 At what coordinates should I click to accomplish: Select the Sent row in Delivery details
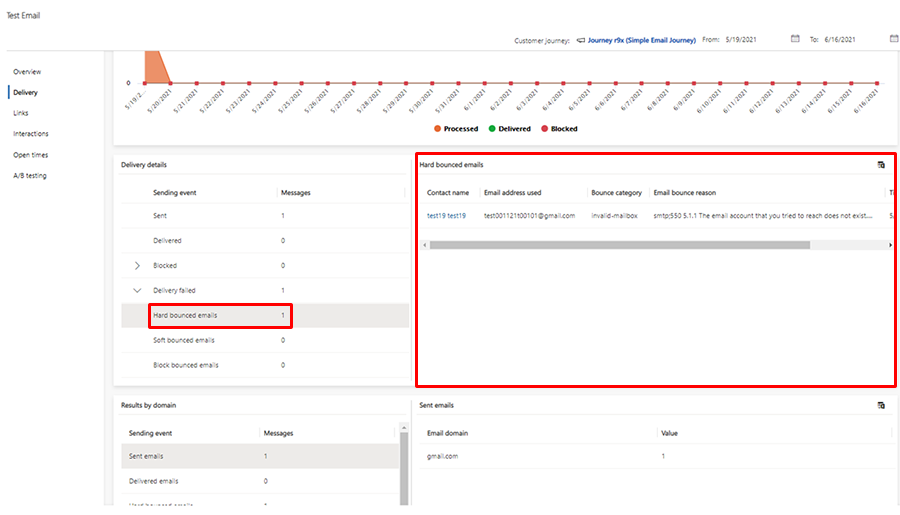pos(265,216)
